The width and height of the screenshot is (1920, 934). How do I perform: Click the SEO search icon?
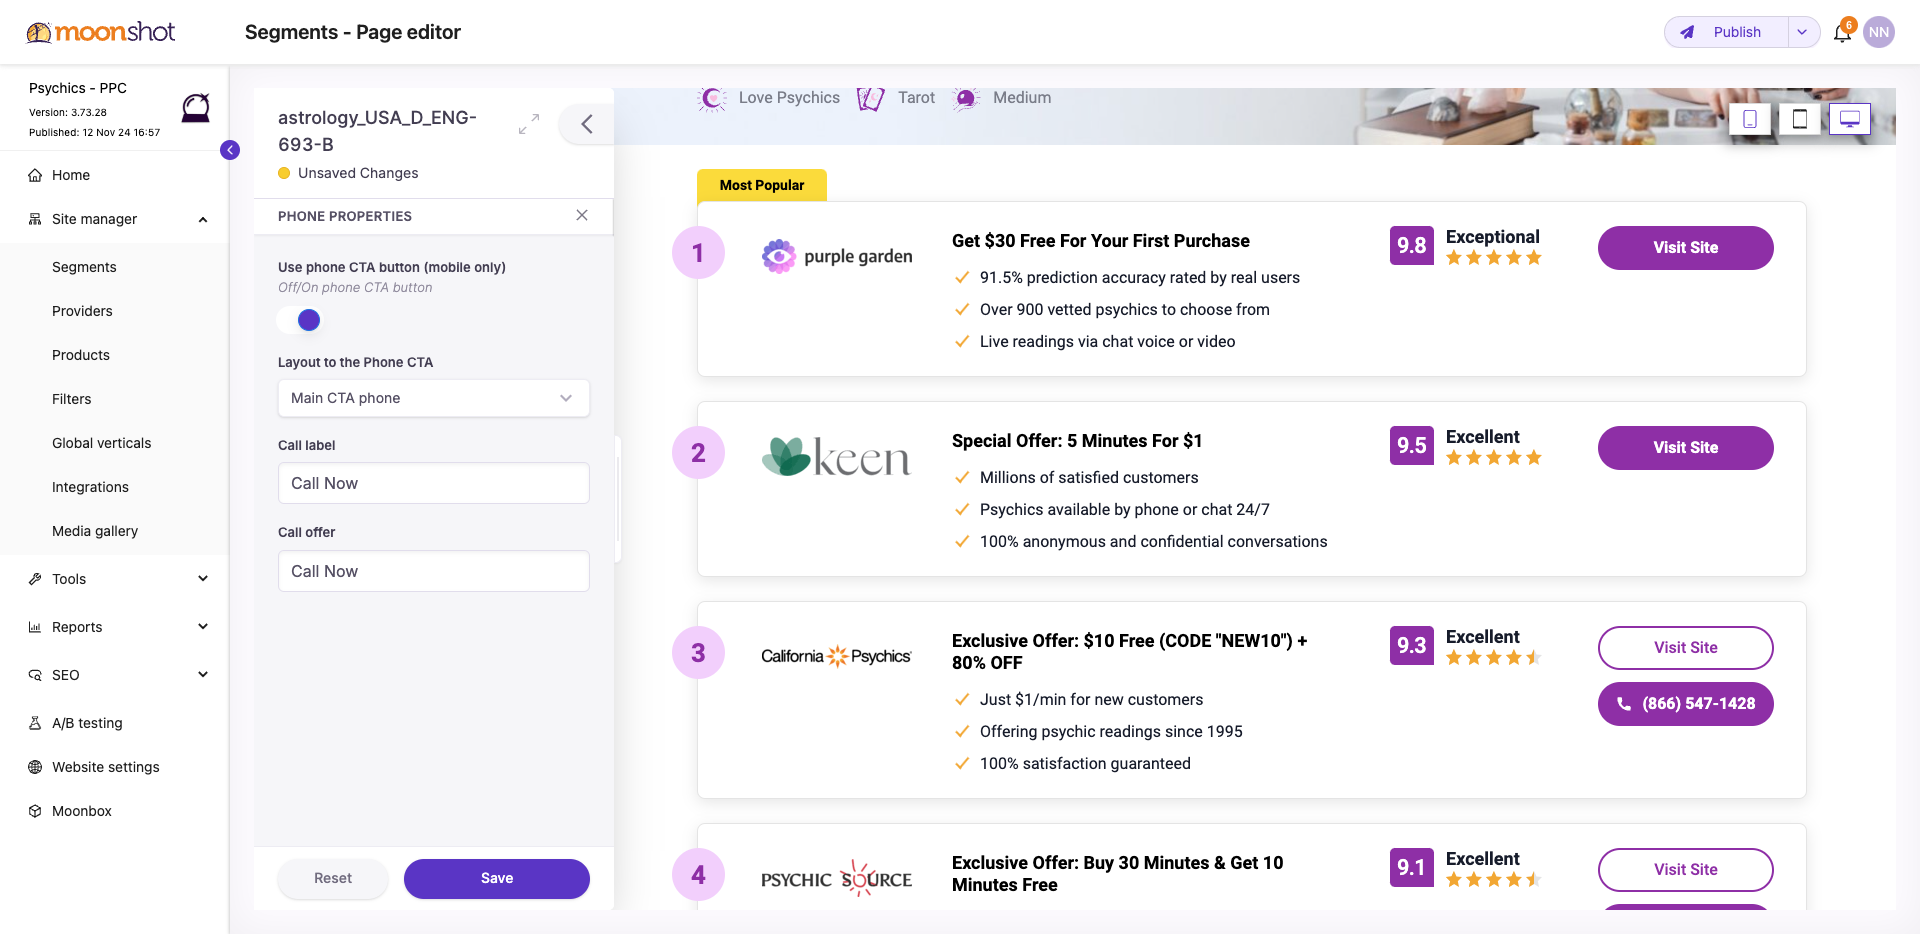point(35,675)
